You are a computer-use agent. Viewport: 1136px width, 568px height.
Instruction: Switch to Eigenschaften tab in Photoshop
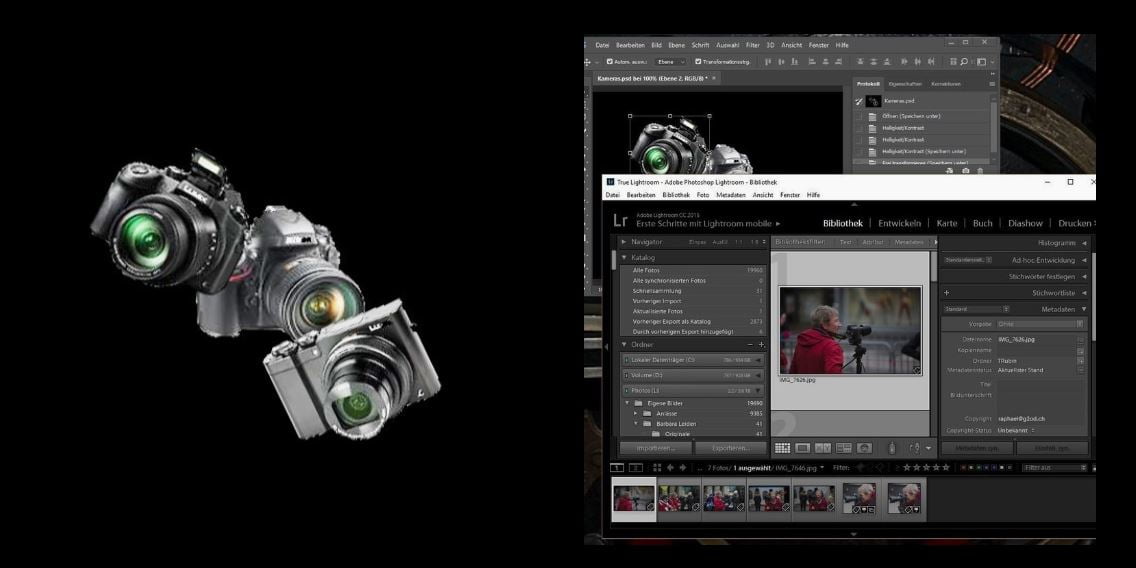[x=905, y=84]
